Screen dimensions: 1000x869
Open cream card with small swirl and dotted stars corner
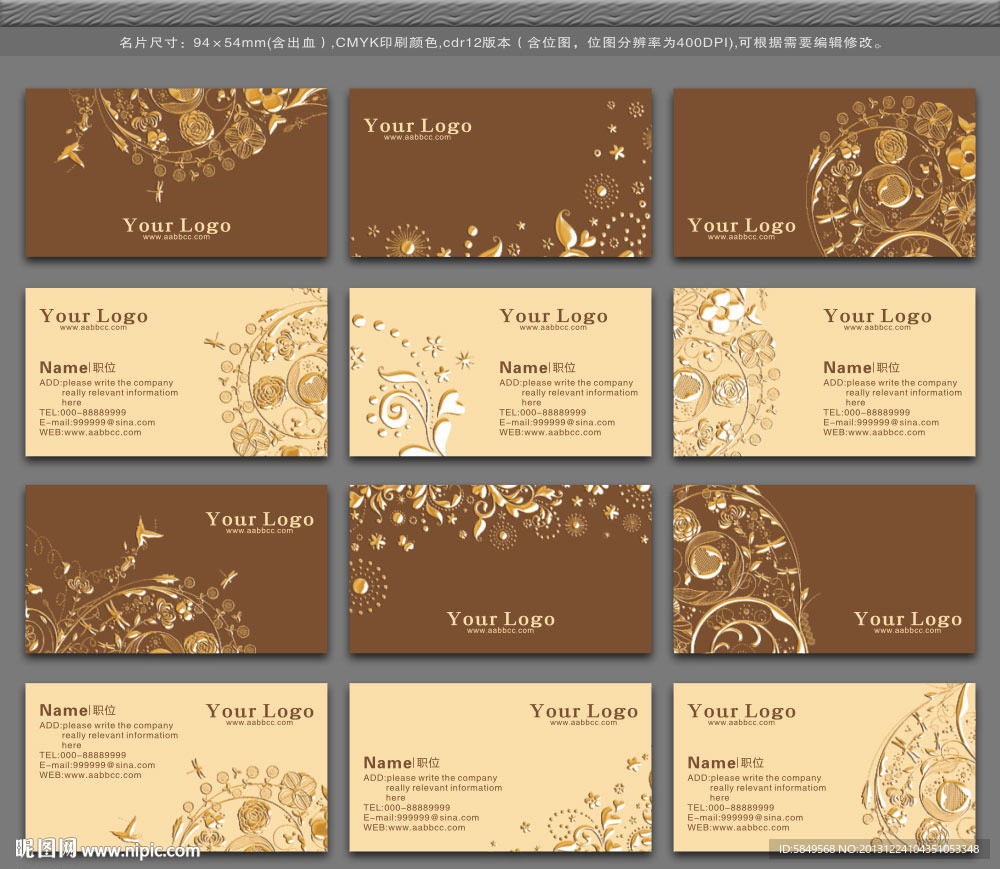pyautogui.click(x=501, y=767)
